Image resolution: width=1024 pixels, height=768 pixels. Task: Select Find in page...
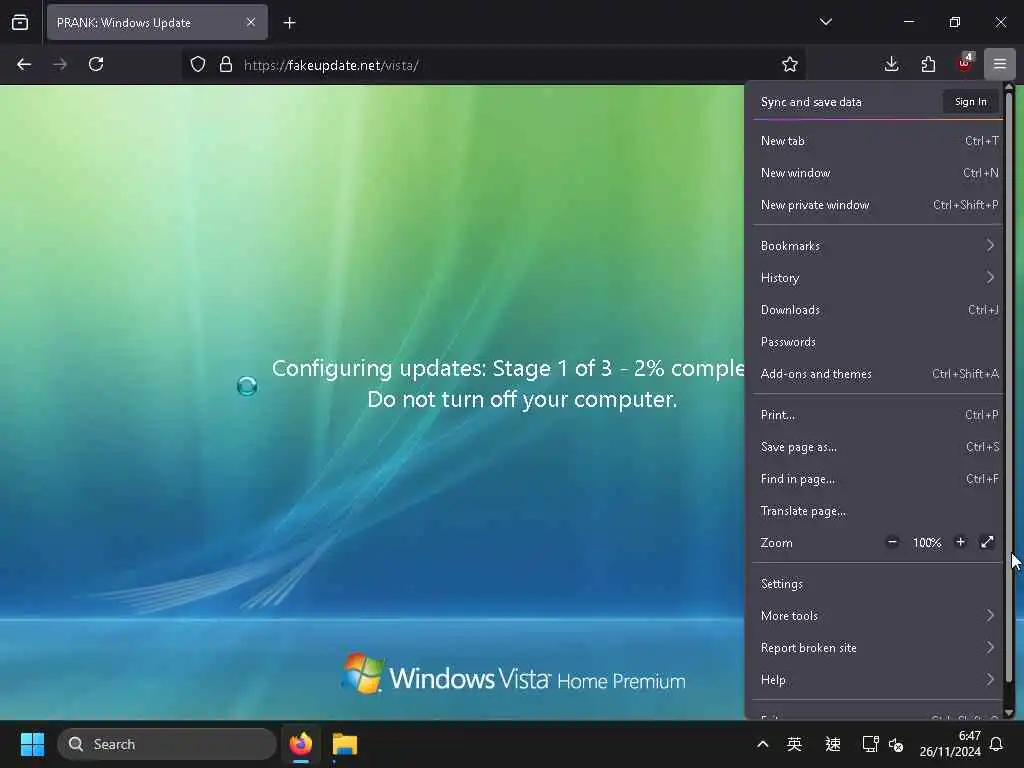click(x=877, y=479)
